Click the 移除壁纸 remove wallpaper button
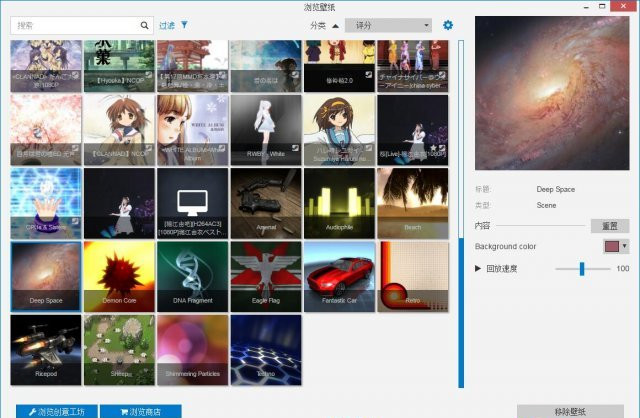The image size is (640, 418). 570,411
